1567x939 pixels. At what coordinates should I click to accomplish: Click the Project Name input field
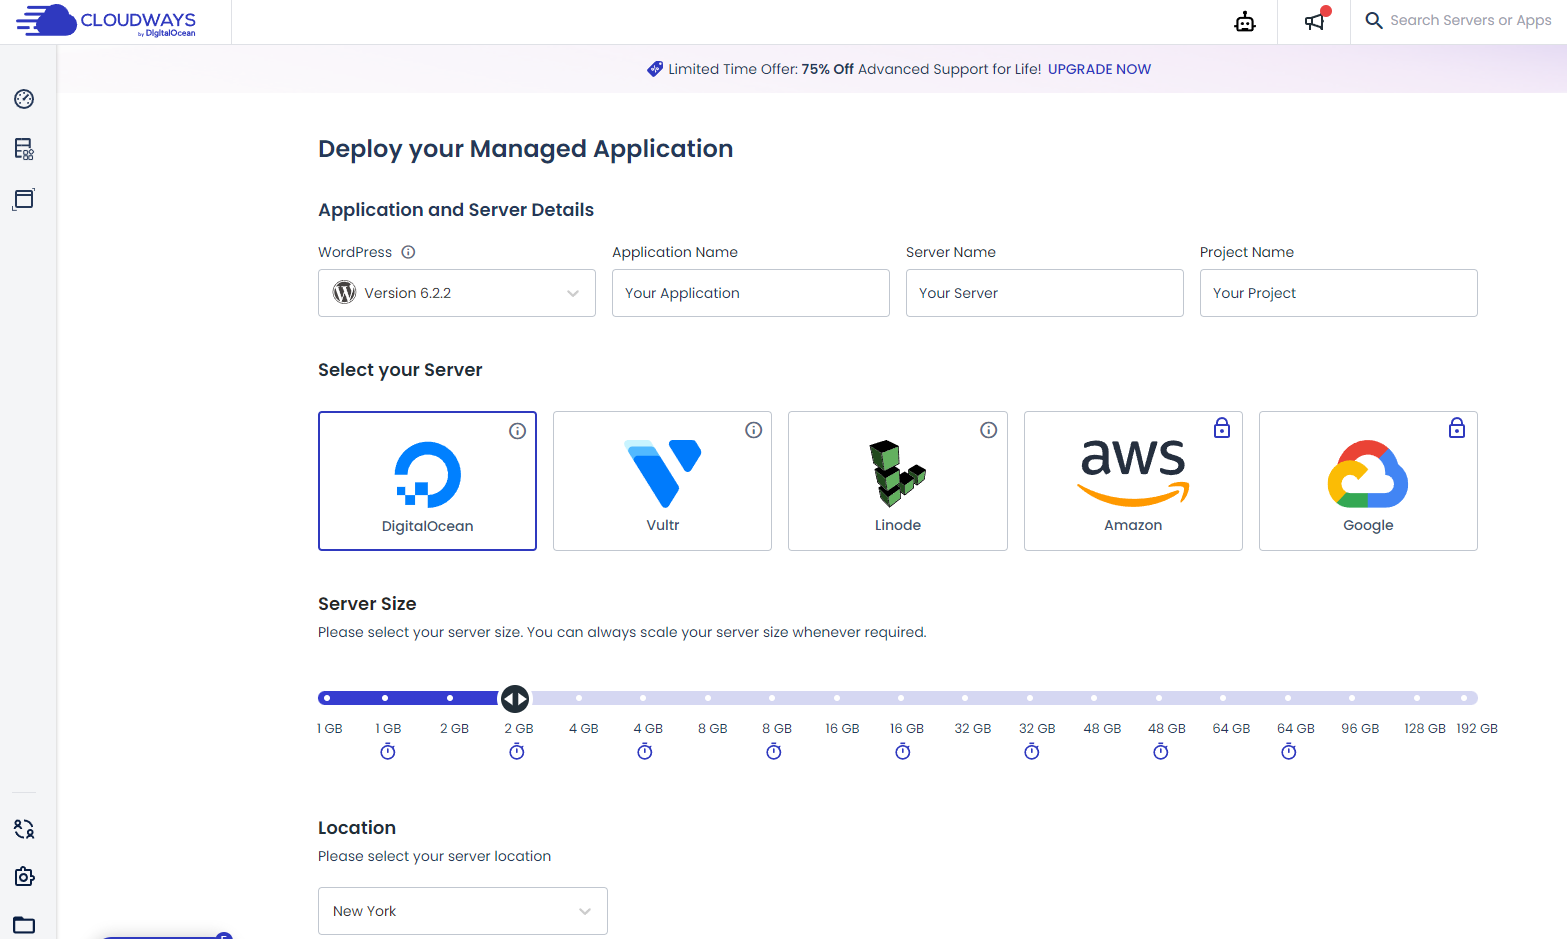pyautogui.click(x=1339, y=293)
